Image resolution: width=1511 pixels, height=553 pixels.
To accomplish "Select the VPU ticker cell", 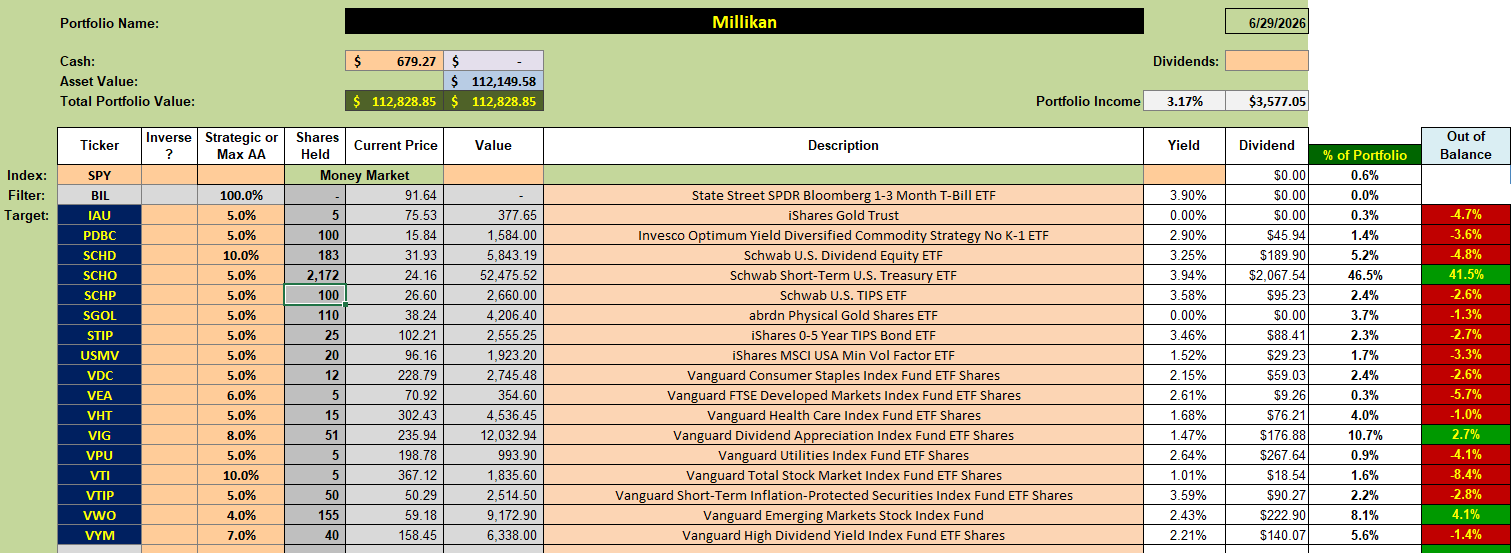I will tap(99, 455).
